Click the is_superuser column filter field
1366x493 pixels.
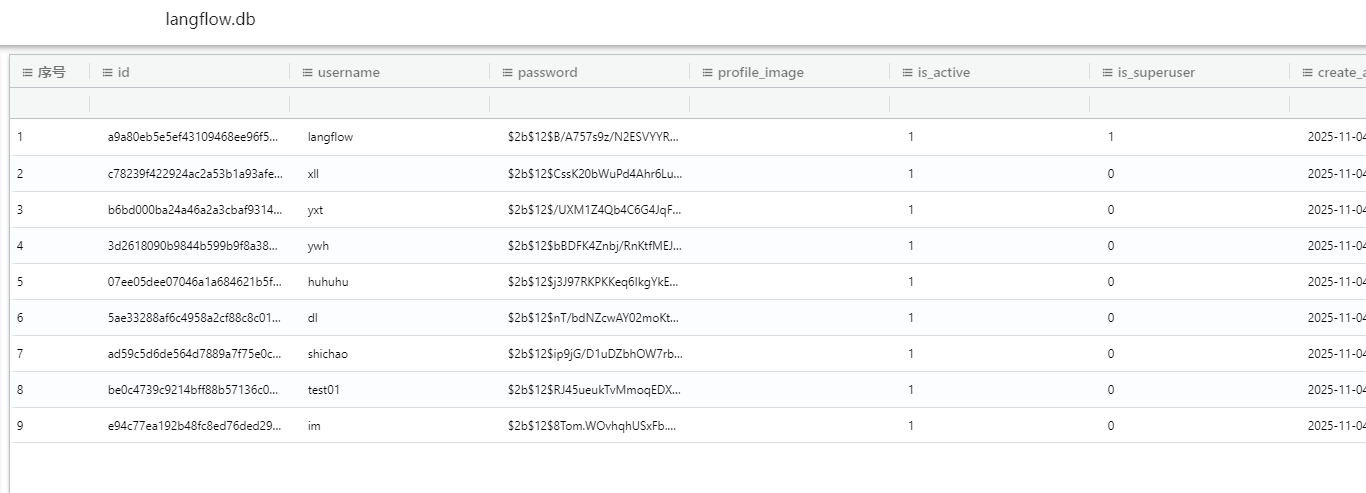pyautogui.click(x=1189, y=103)
